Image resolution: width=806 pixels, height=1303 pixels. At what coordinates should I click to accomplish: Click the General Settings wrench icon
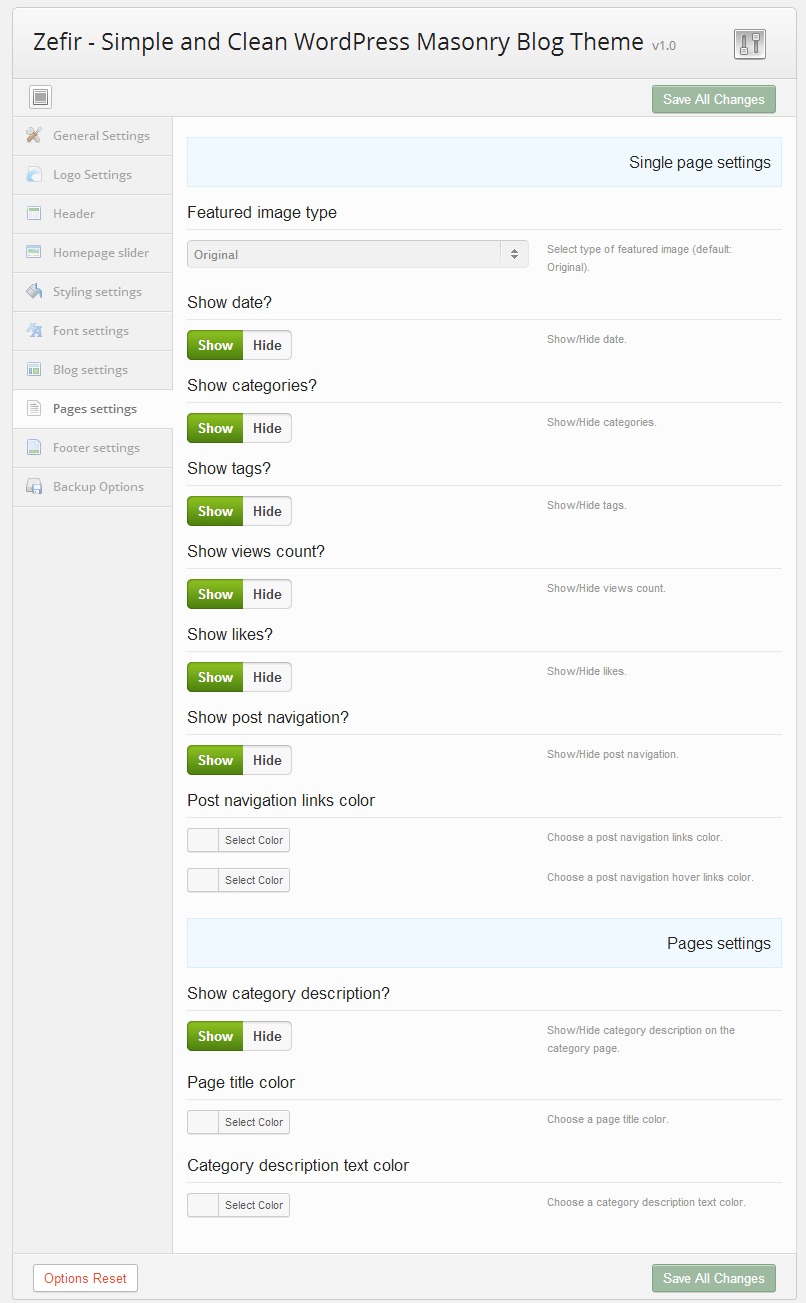point(34,135)
